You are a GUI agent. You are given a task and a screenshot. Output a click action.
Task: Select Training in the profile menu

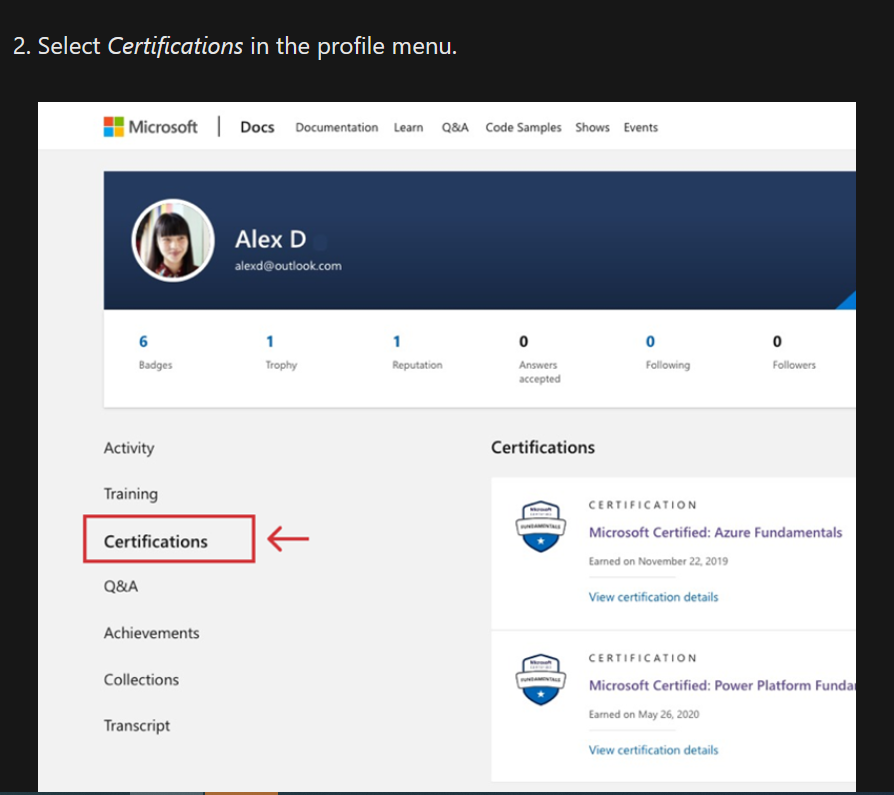click(x=131, y=493)
